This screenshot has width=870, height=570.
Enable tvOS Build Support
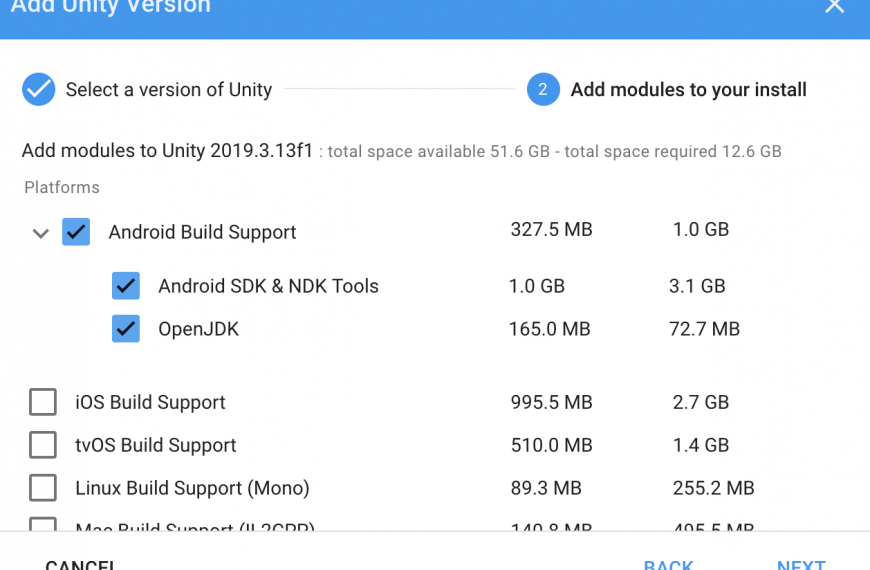[43, 445]
